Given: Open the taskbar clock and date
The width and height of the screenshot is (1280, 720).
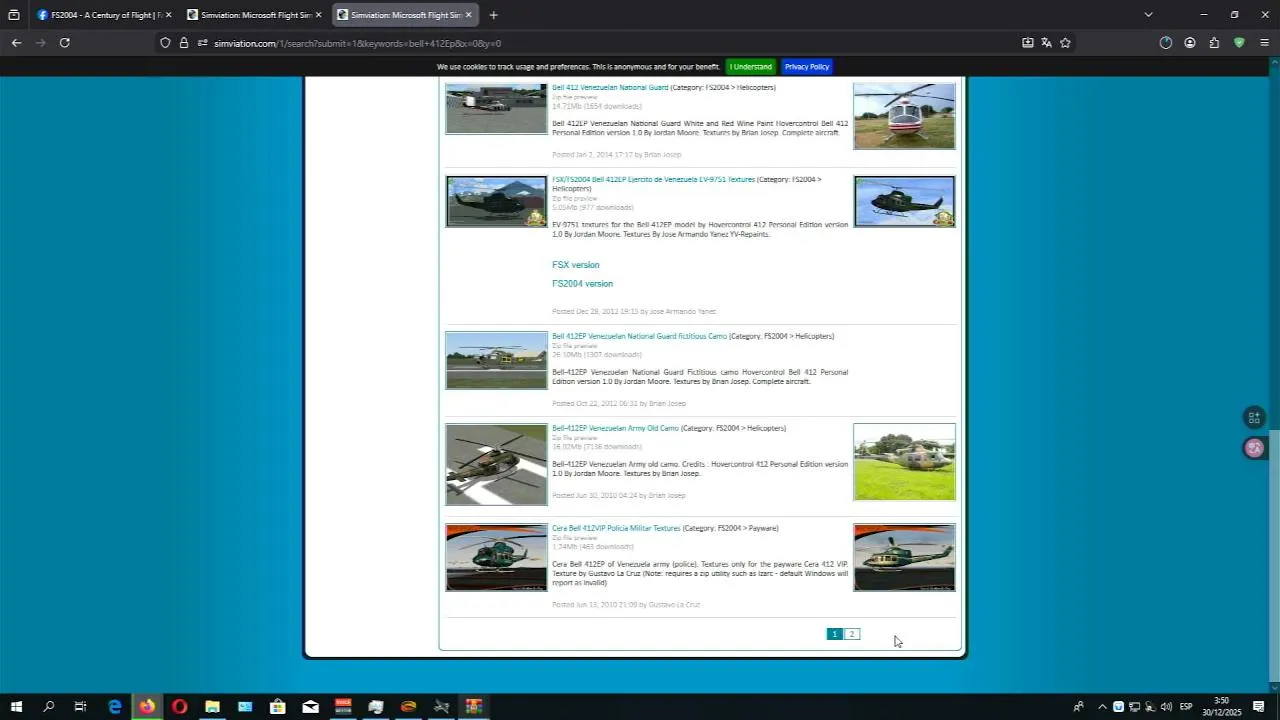Looking at the screenshot, I should pyautogui.click(x=1221, y=707).
